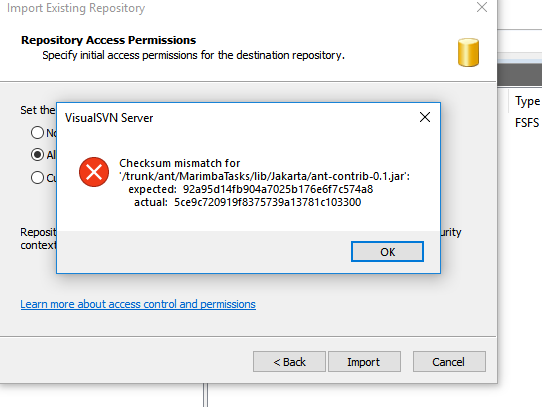Click the Repository Access Permissions heading
The width and height of the screenshot is (542, 407).
(x=109, y=40)
